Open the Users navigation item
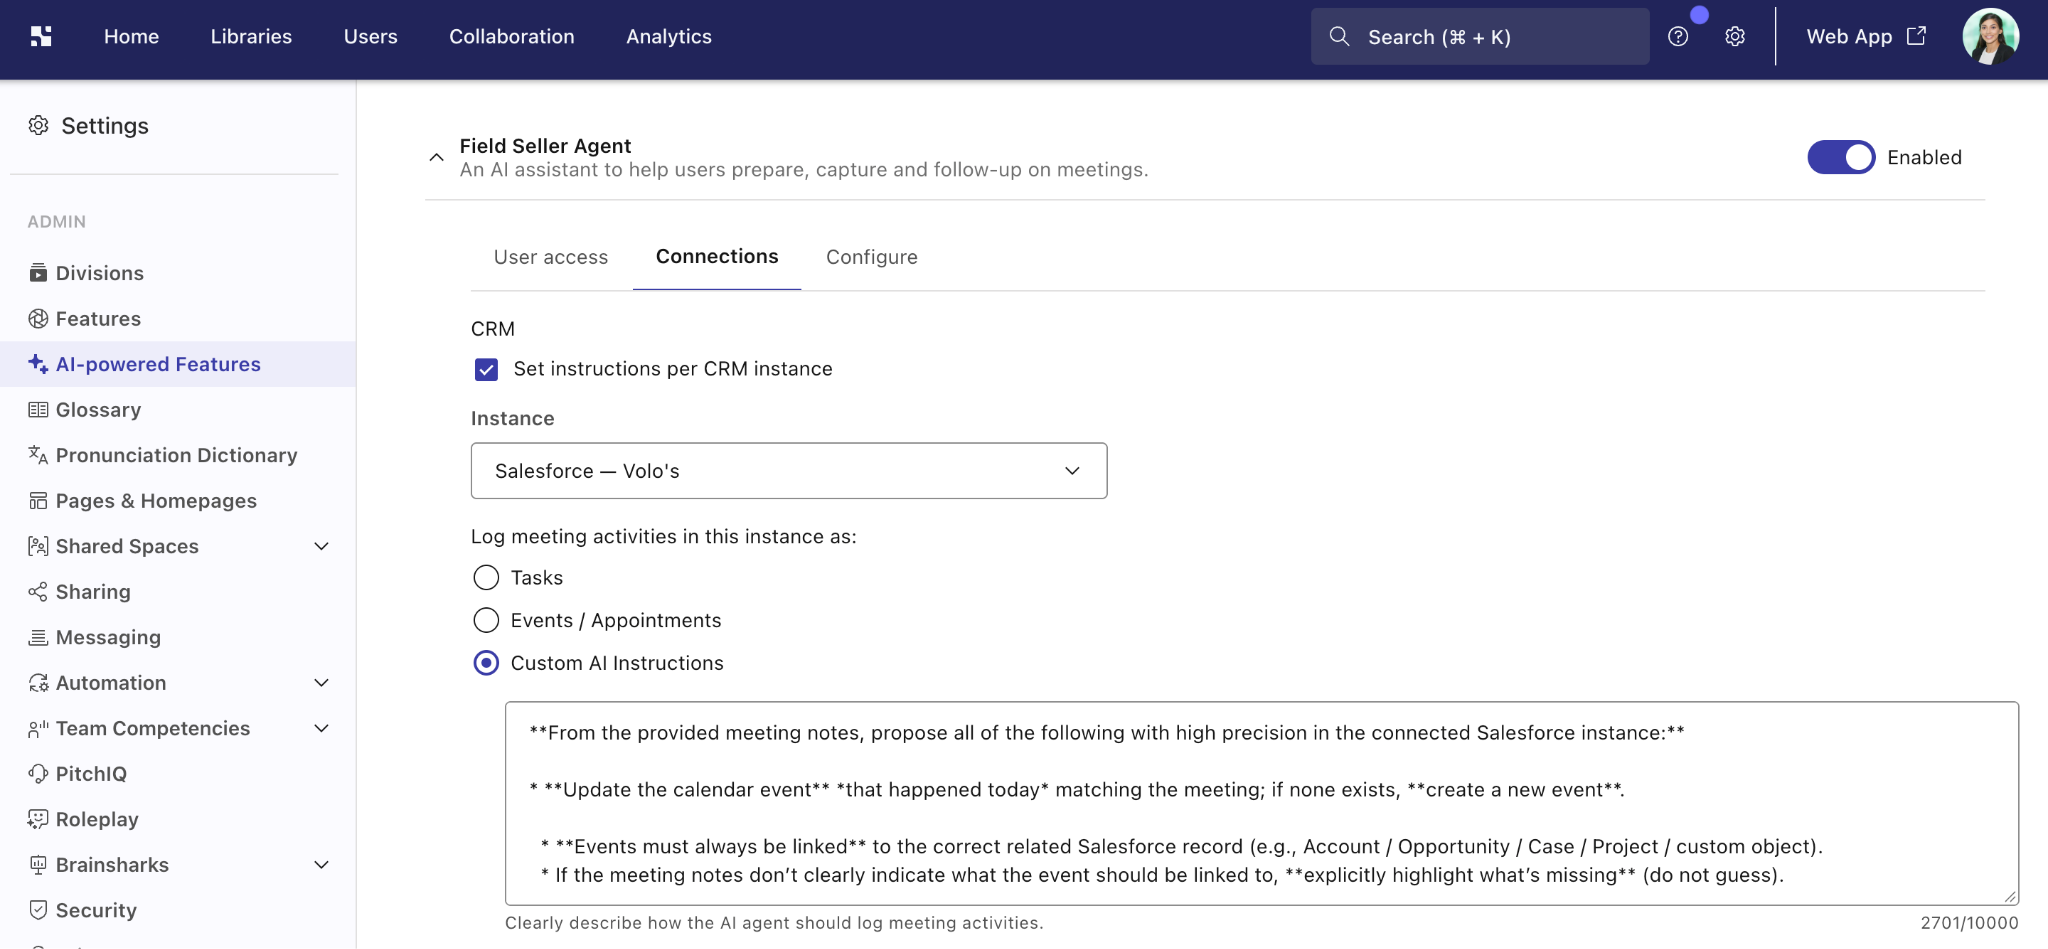The image size is (2048, 949). (371, 36)
